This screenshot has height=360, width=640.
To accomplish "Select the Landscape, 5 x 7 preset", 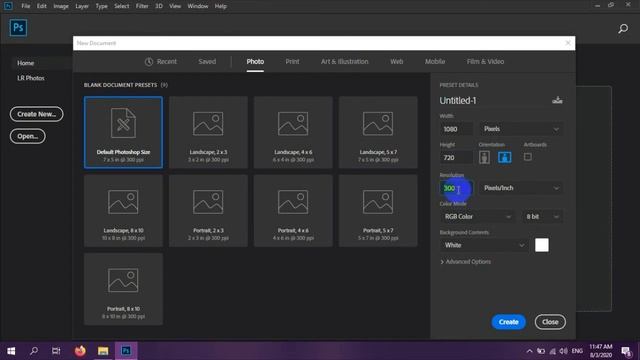I will (x=378, y=132).
